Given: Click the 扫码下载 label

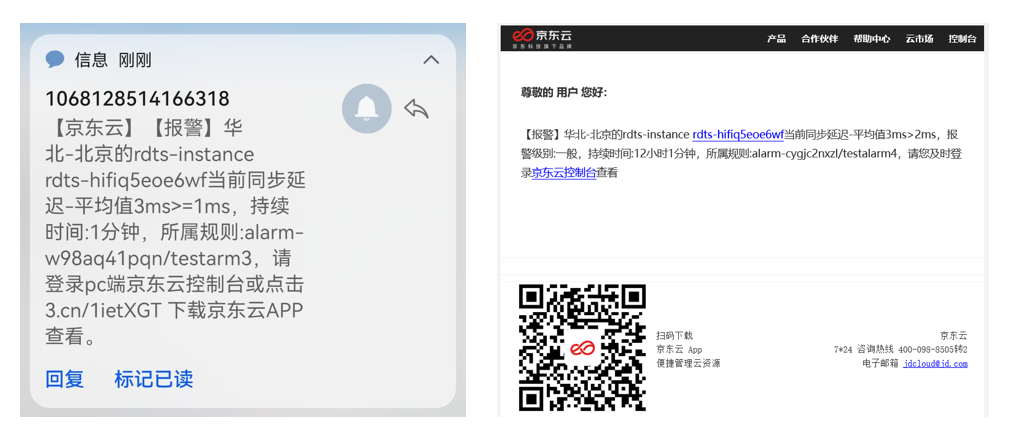Looking at the screenshot, I should coord(674,335).
